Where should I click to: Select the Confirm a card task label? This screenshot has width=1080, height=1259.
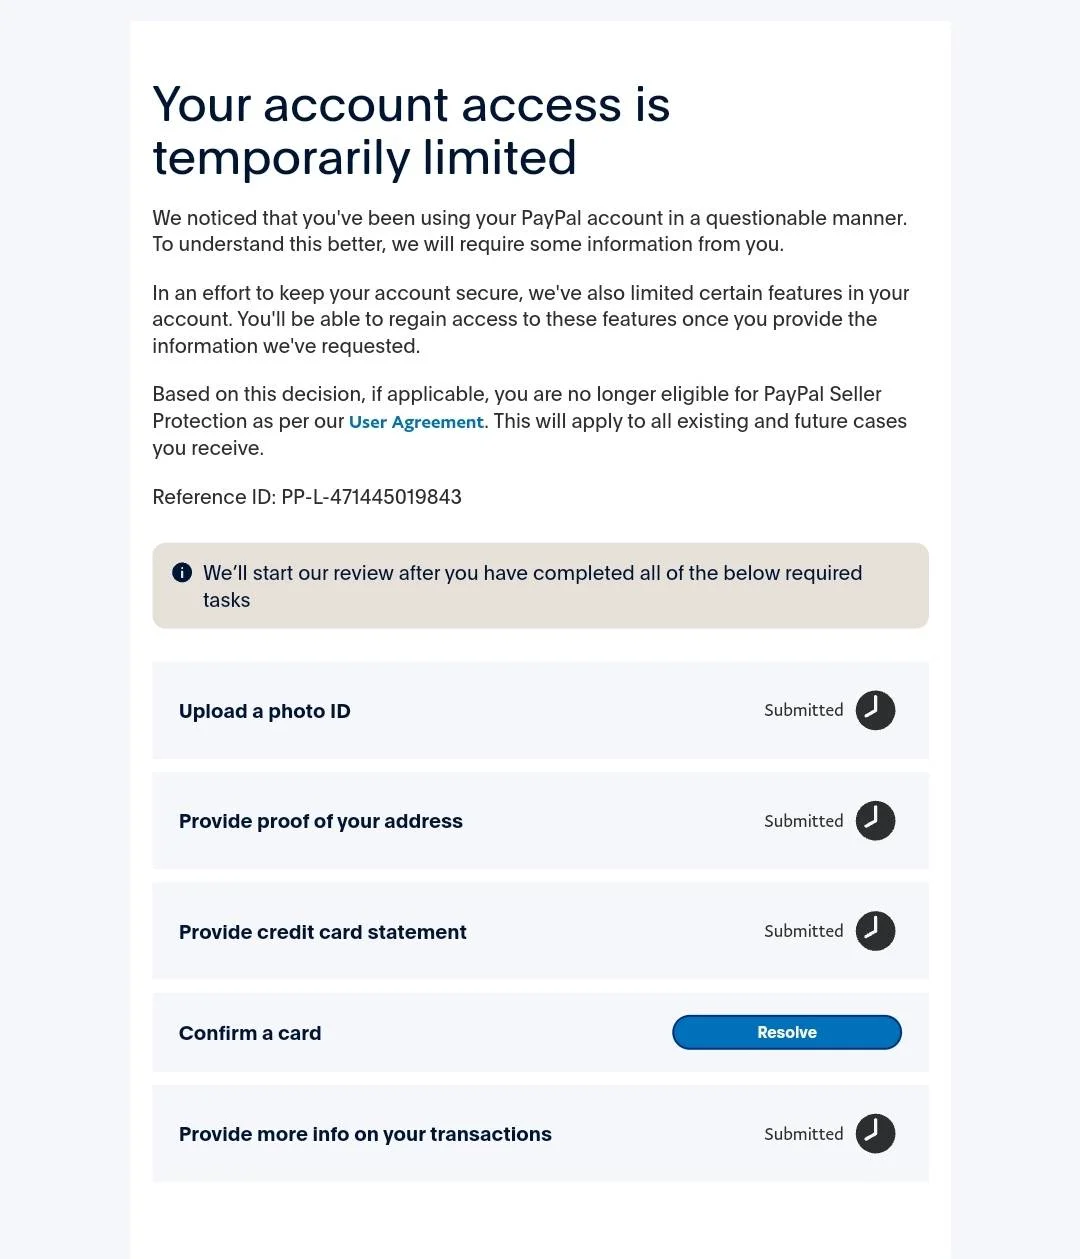[250, 1033]
